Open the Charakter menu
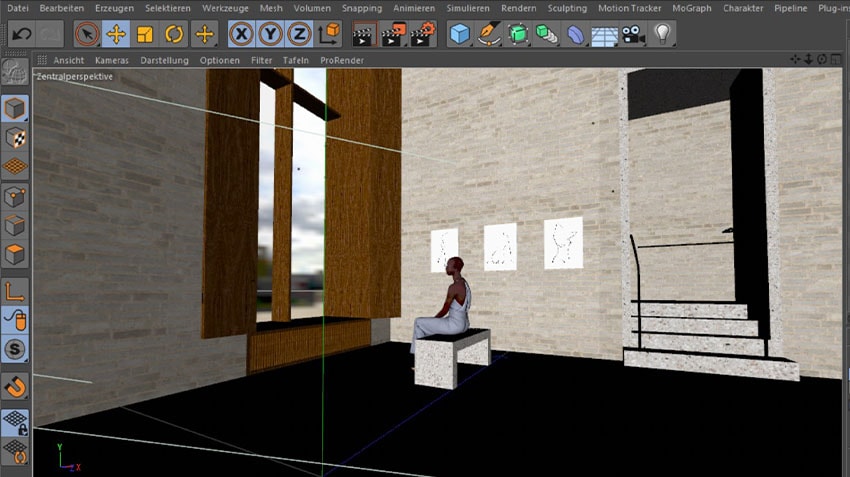 click(743, 8)
